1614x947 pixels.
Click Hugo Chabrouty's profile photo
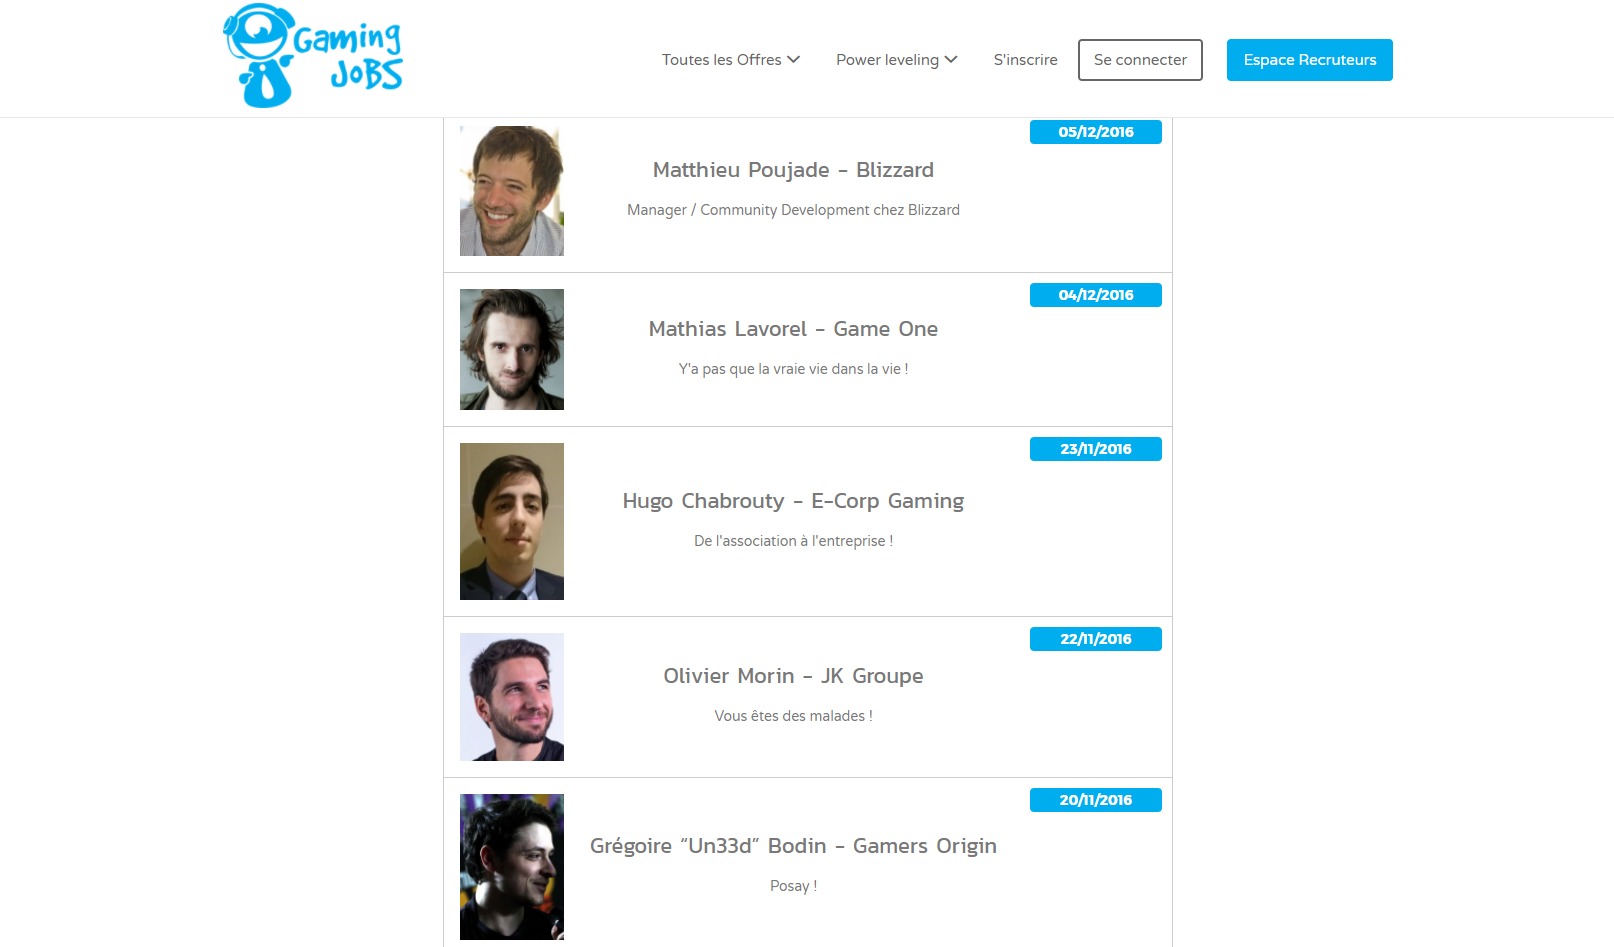(x=512, y=521)
